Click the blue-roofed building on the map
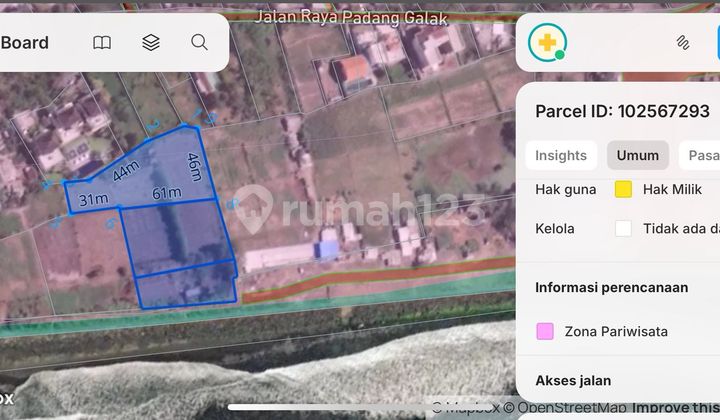This screenshot has width=720, height=420. [326, 250]
